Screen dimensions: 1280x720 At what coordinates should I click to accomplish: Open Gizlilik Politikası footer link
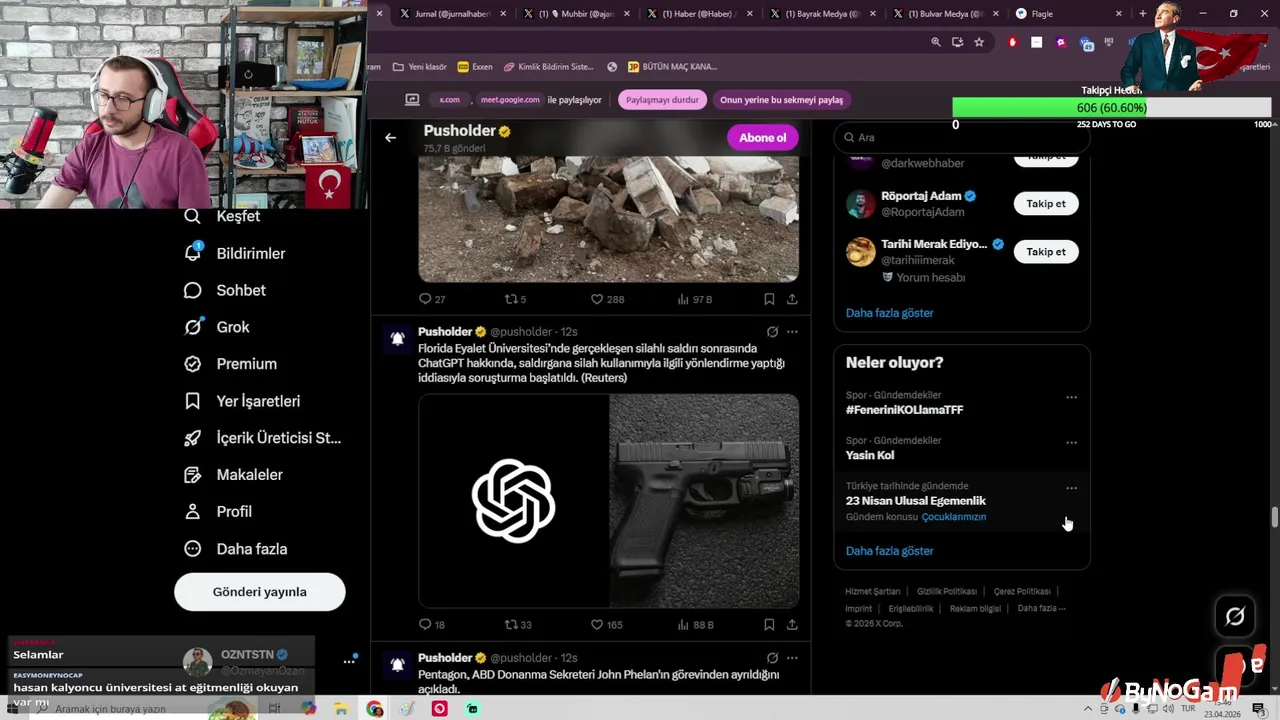click(x=947, y=592)
